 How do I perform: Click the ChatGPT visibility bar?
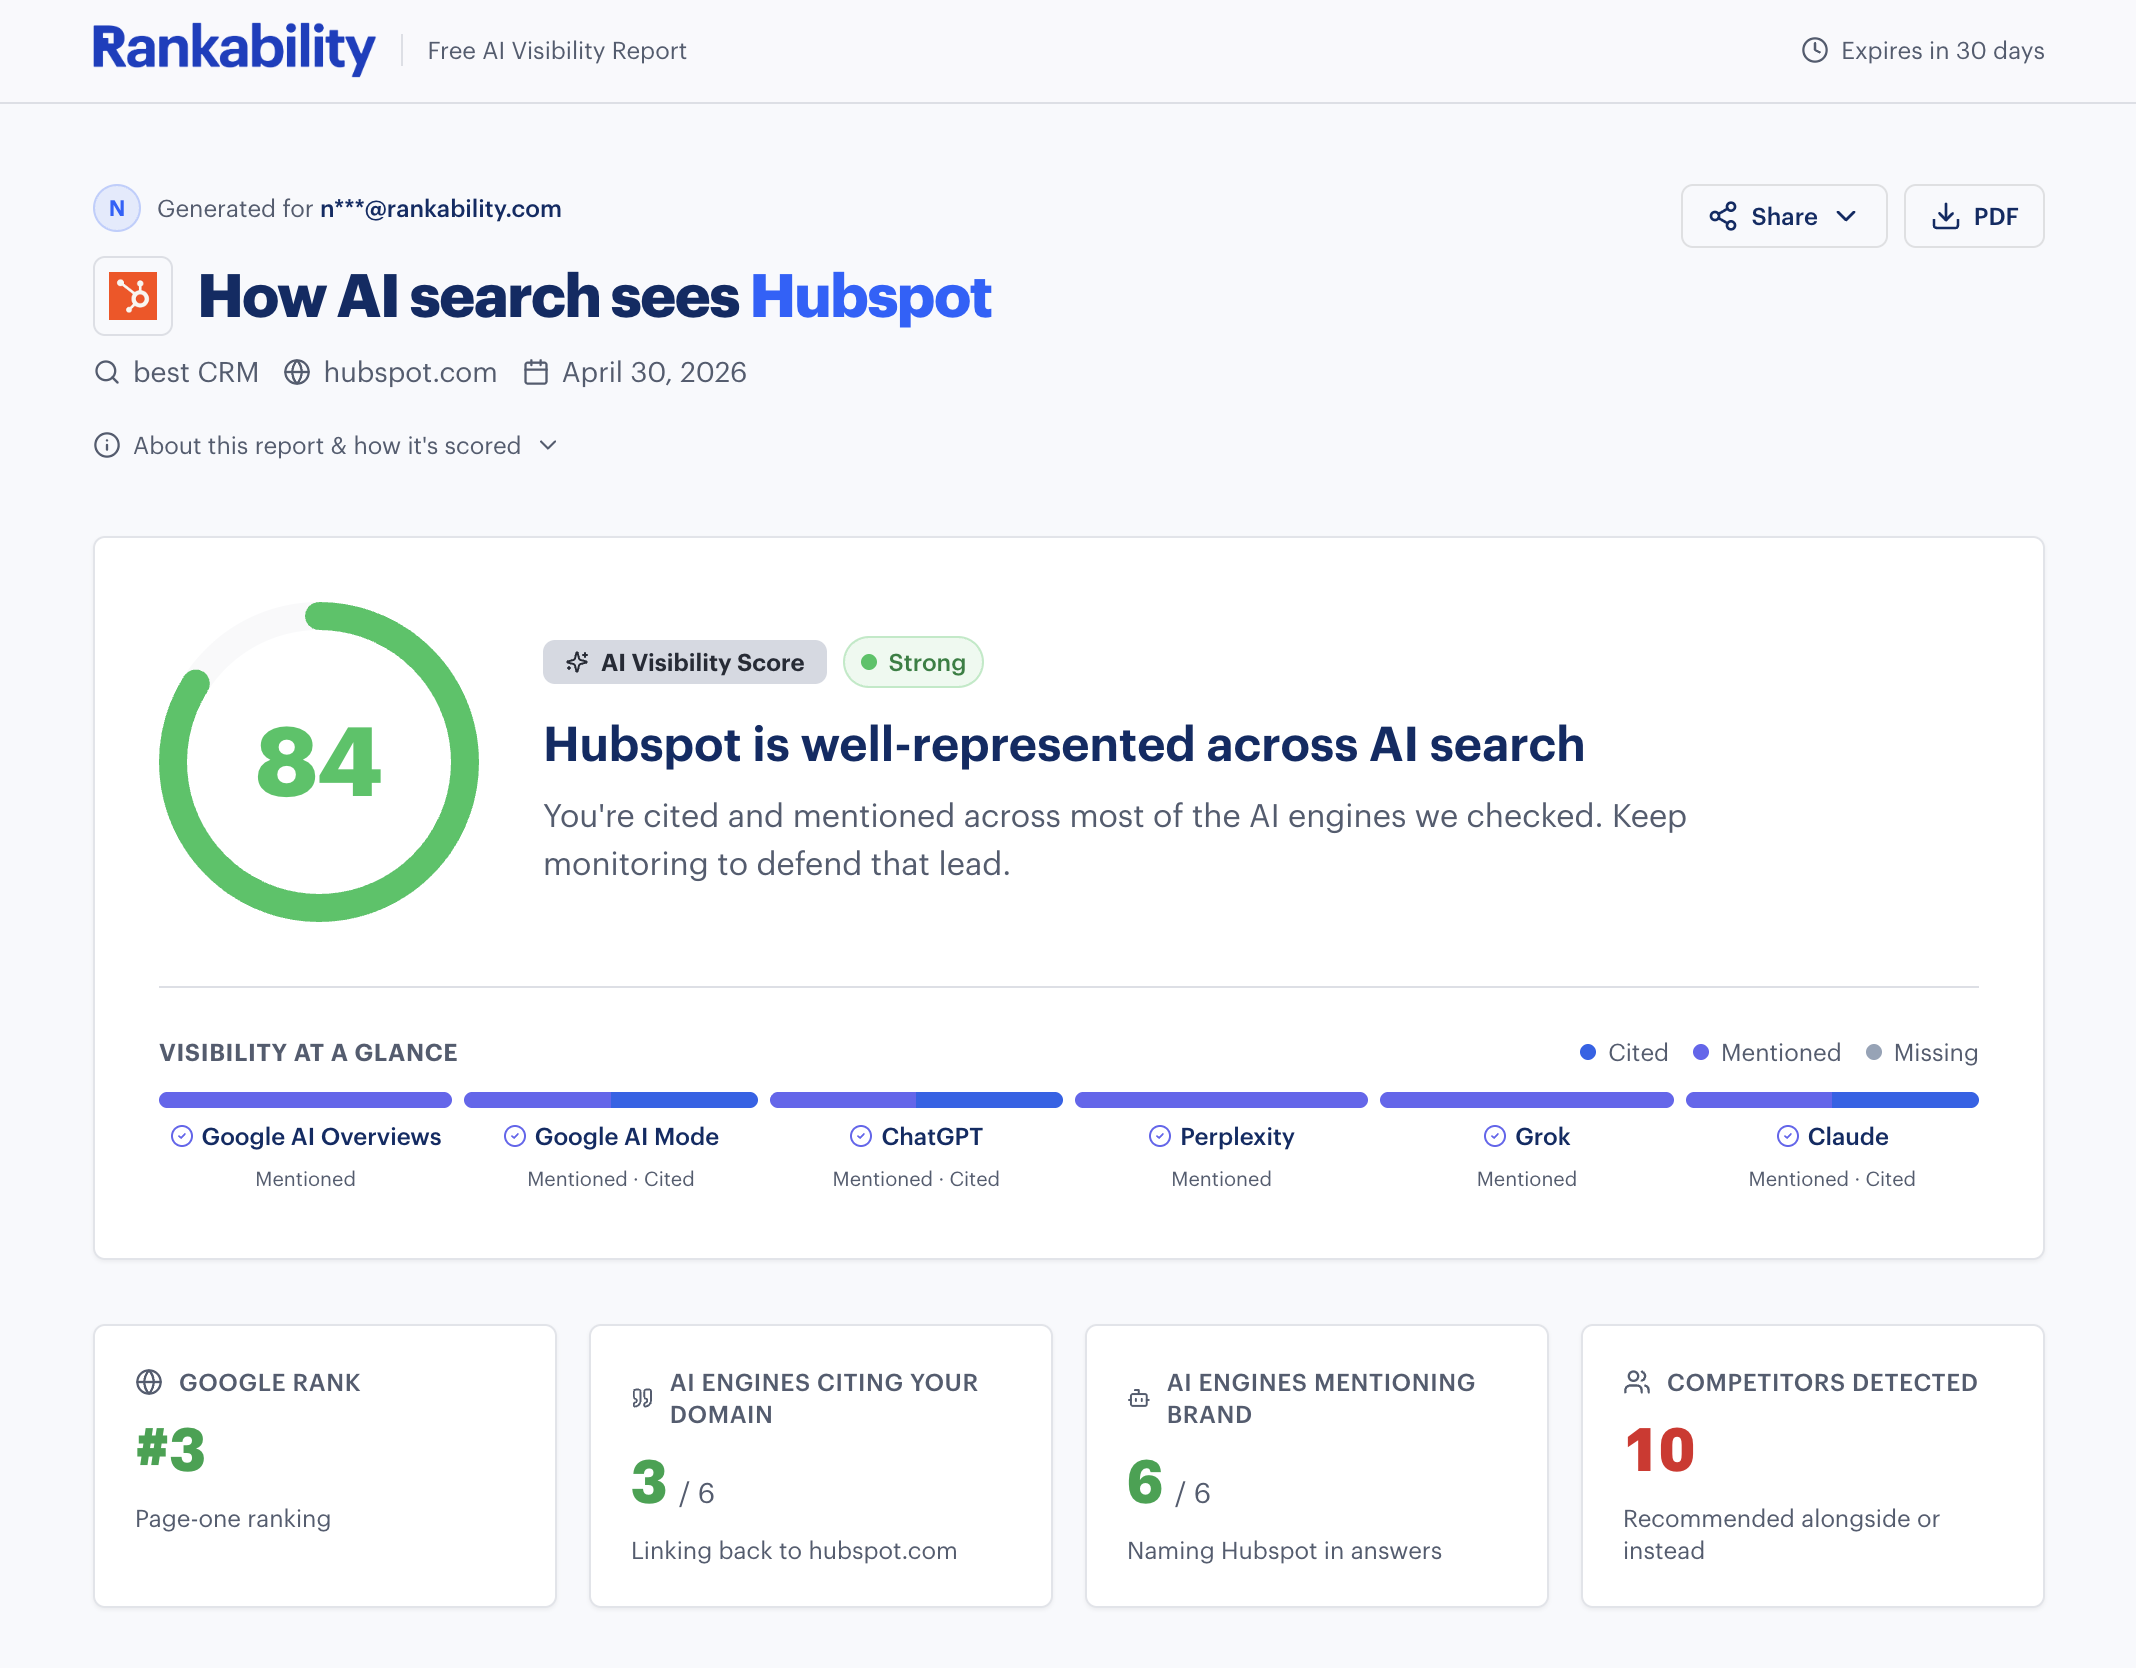916,1100
